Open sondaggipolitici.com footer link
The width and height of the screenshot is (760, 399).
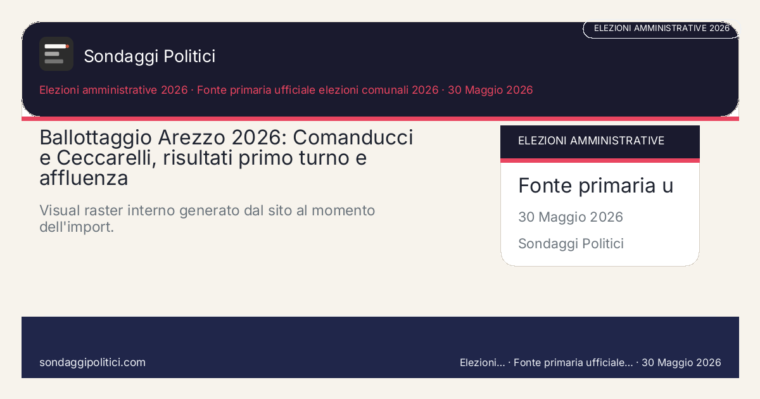(x=92, y=362)
